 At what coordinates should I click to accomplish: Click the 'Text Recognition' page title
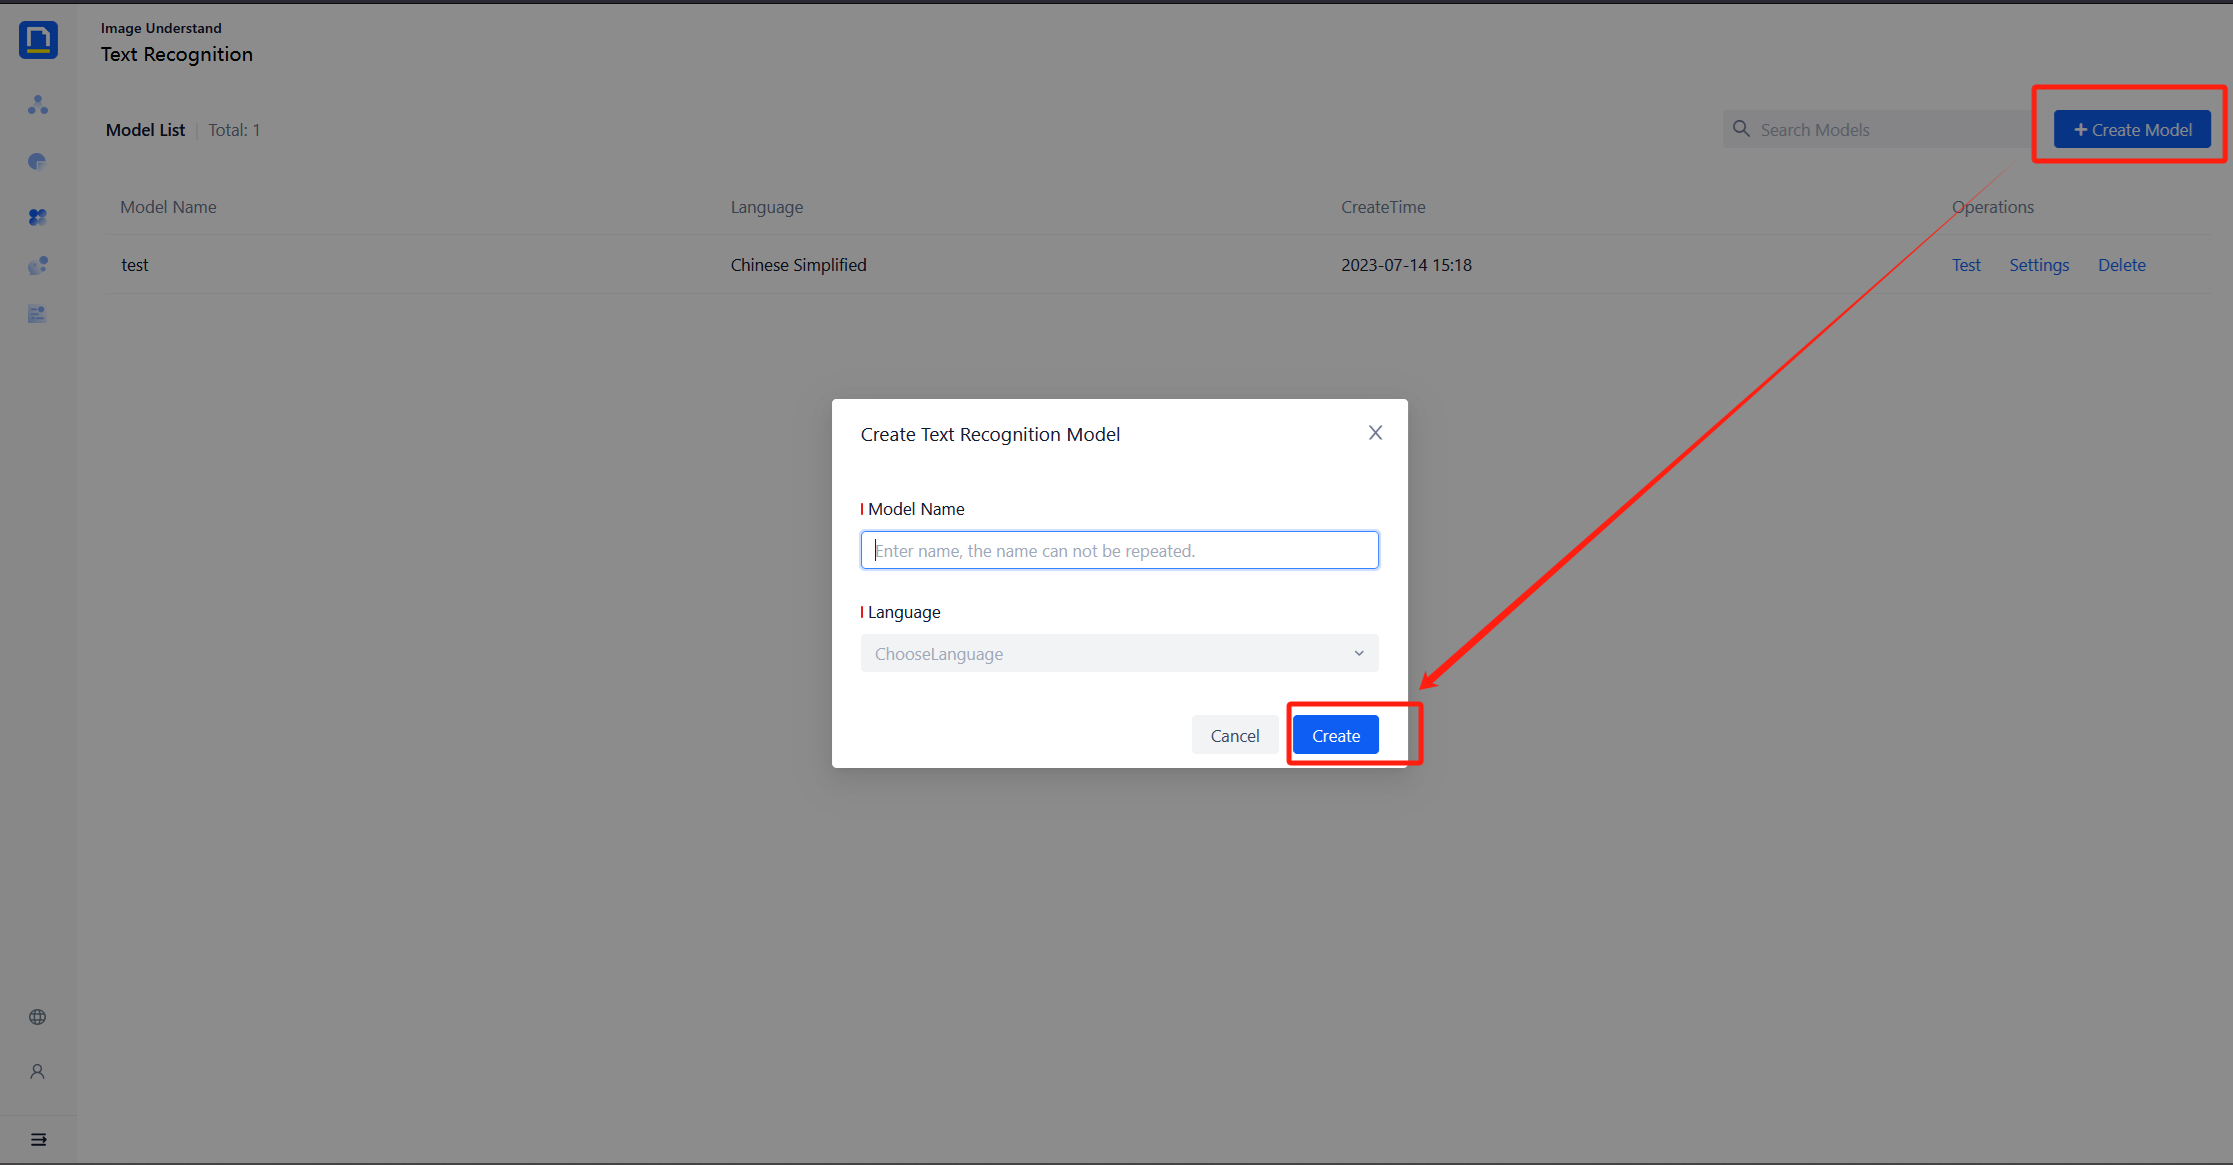click(x=176, y=54)
